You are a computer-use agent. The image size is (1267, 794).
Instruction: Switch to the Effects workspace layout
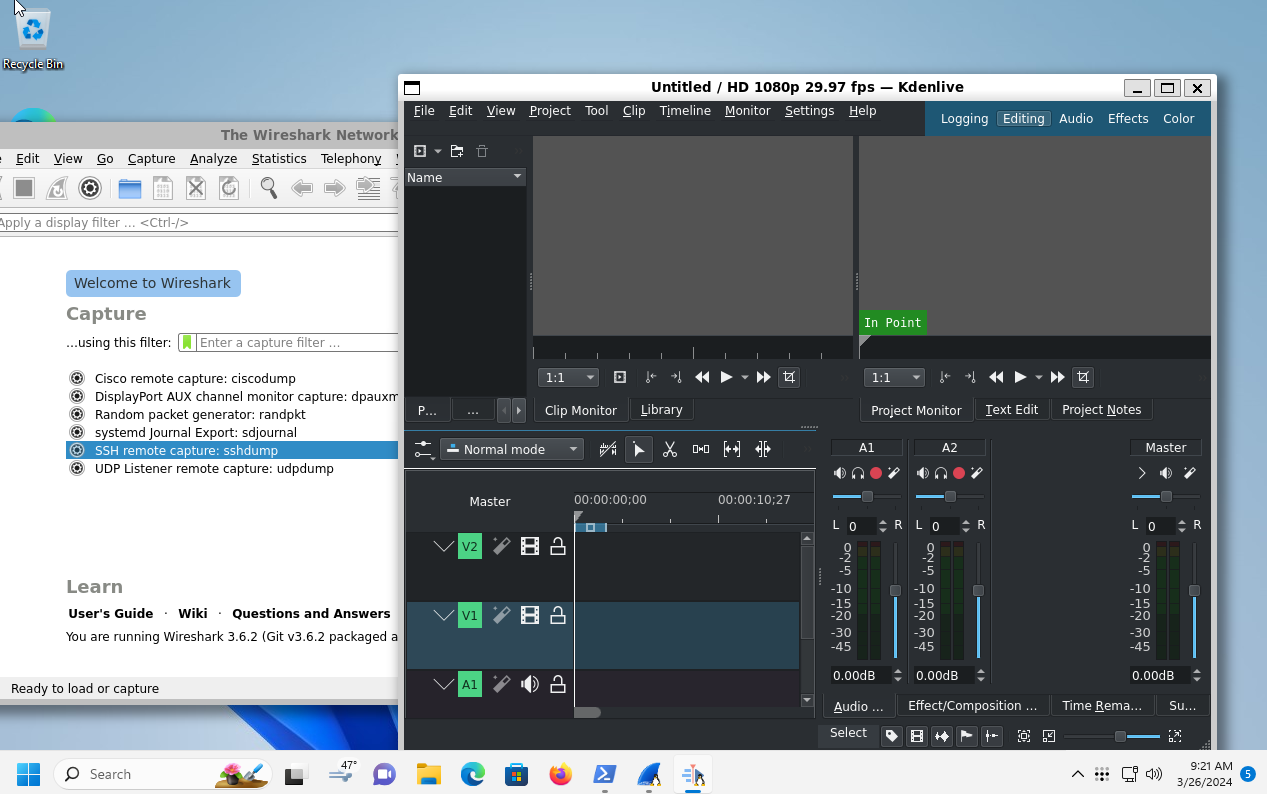click(1128, 118)
